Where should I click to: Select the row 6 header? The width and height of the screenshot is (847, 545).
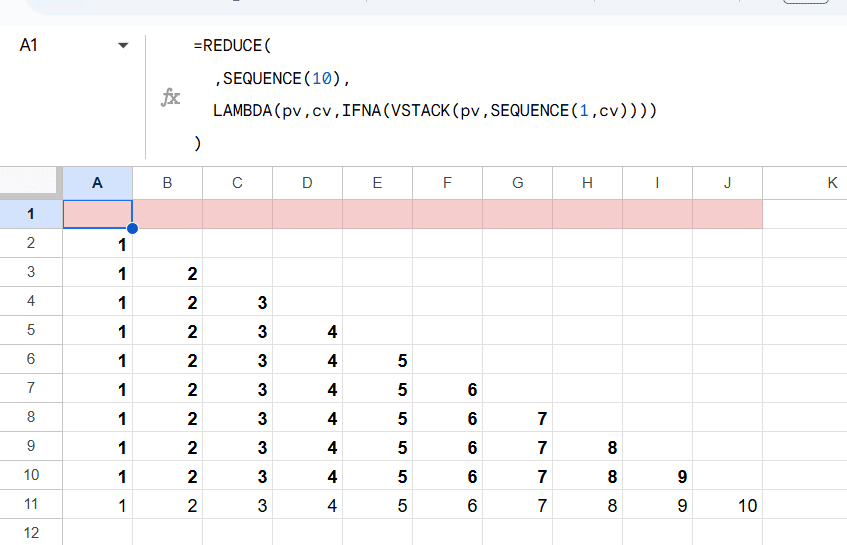(31, 360)
